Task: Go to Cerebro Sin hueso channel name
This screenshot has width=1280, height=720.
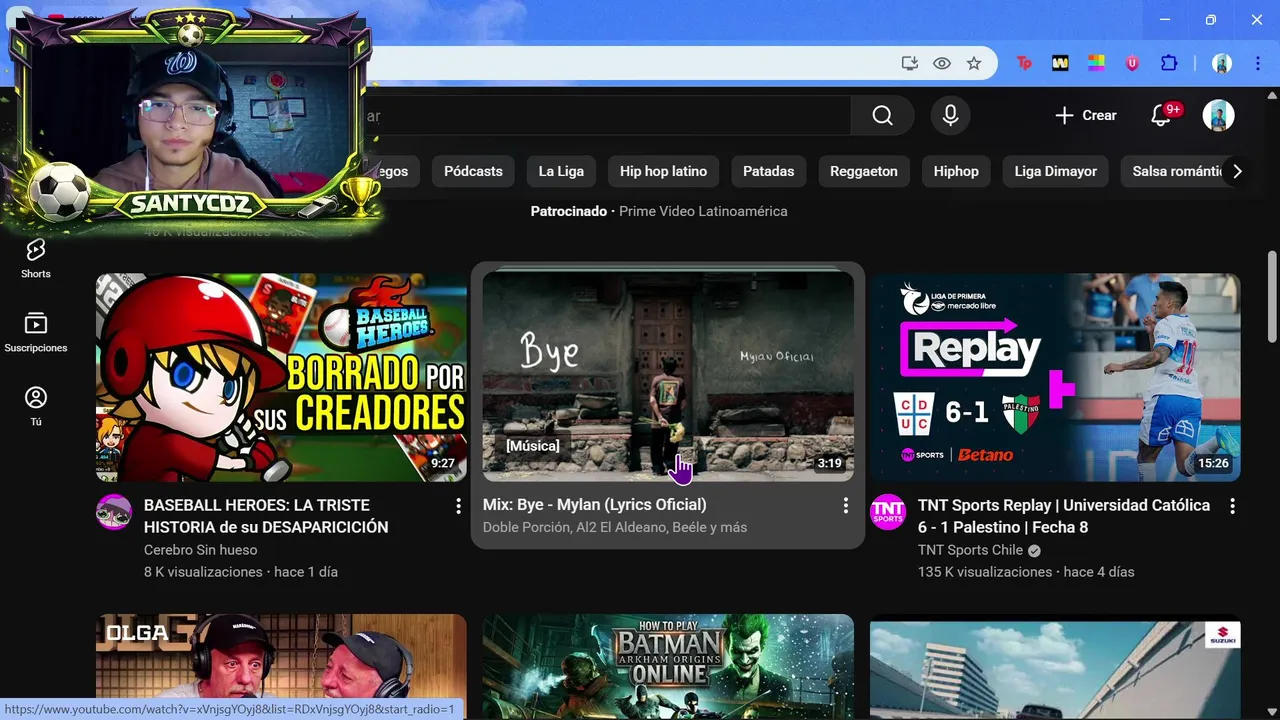Action: coord(200,550)
